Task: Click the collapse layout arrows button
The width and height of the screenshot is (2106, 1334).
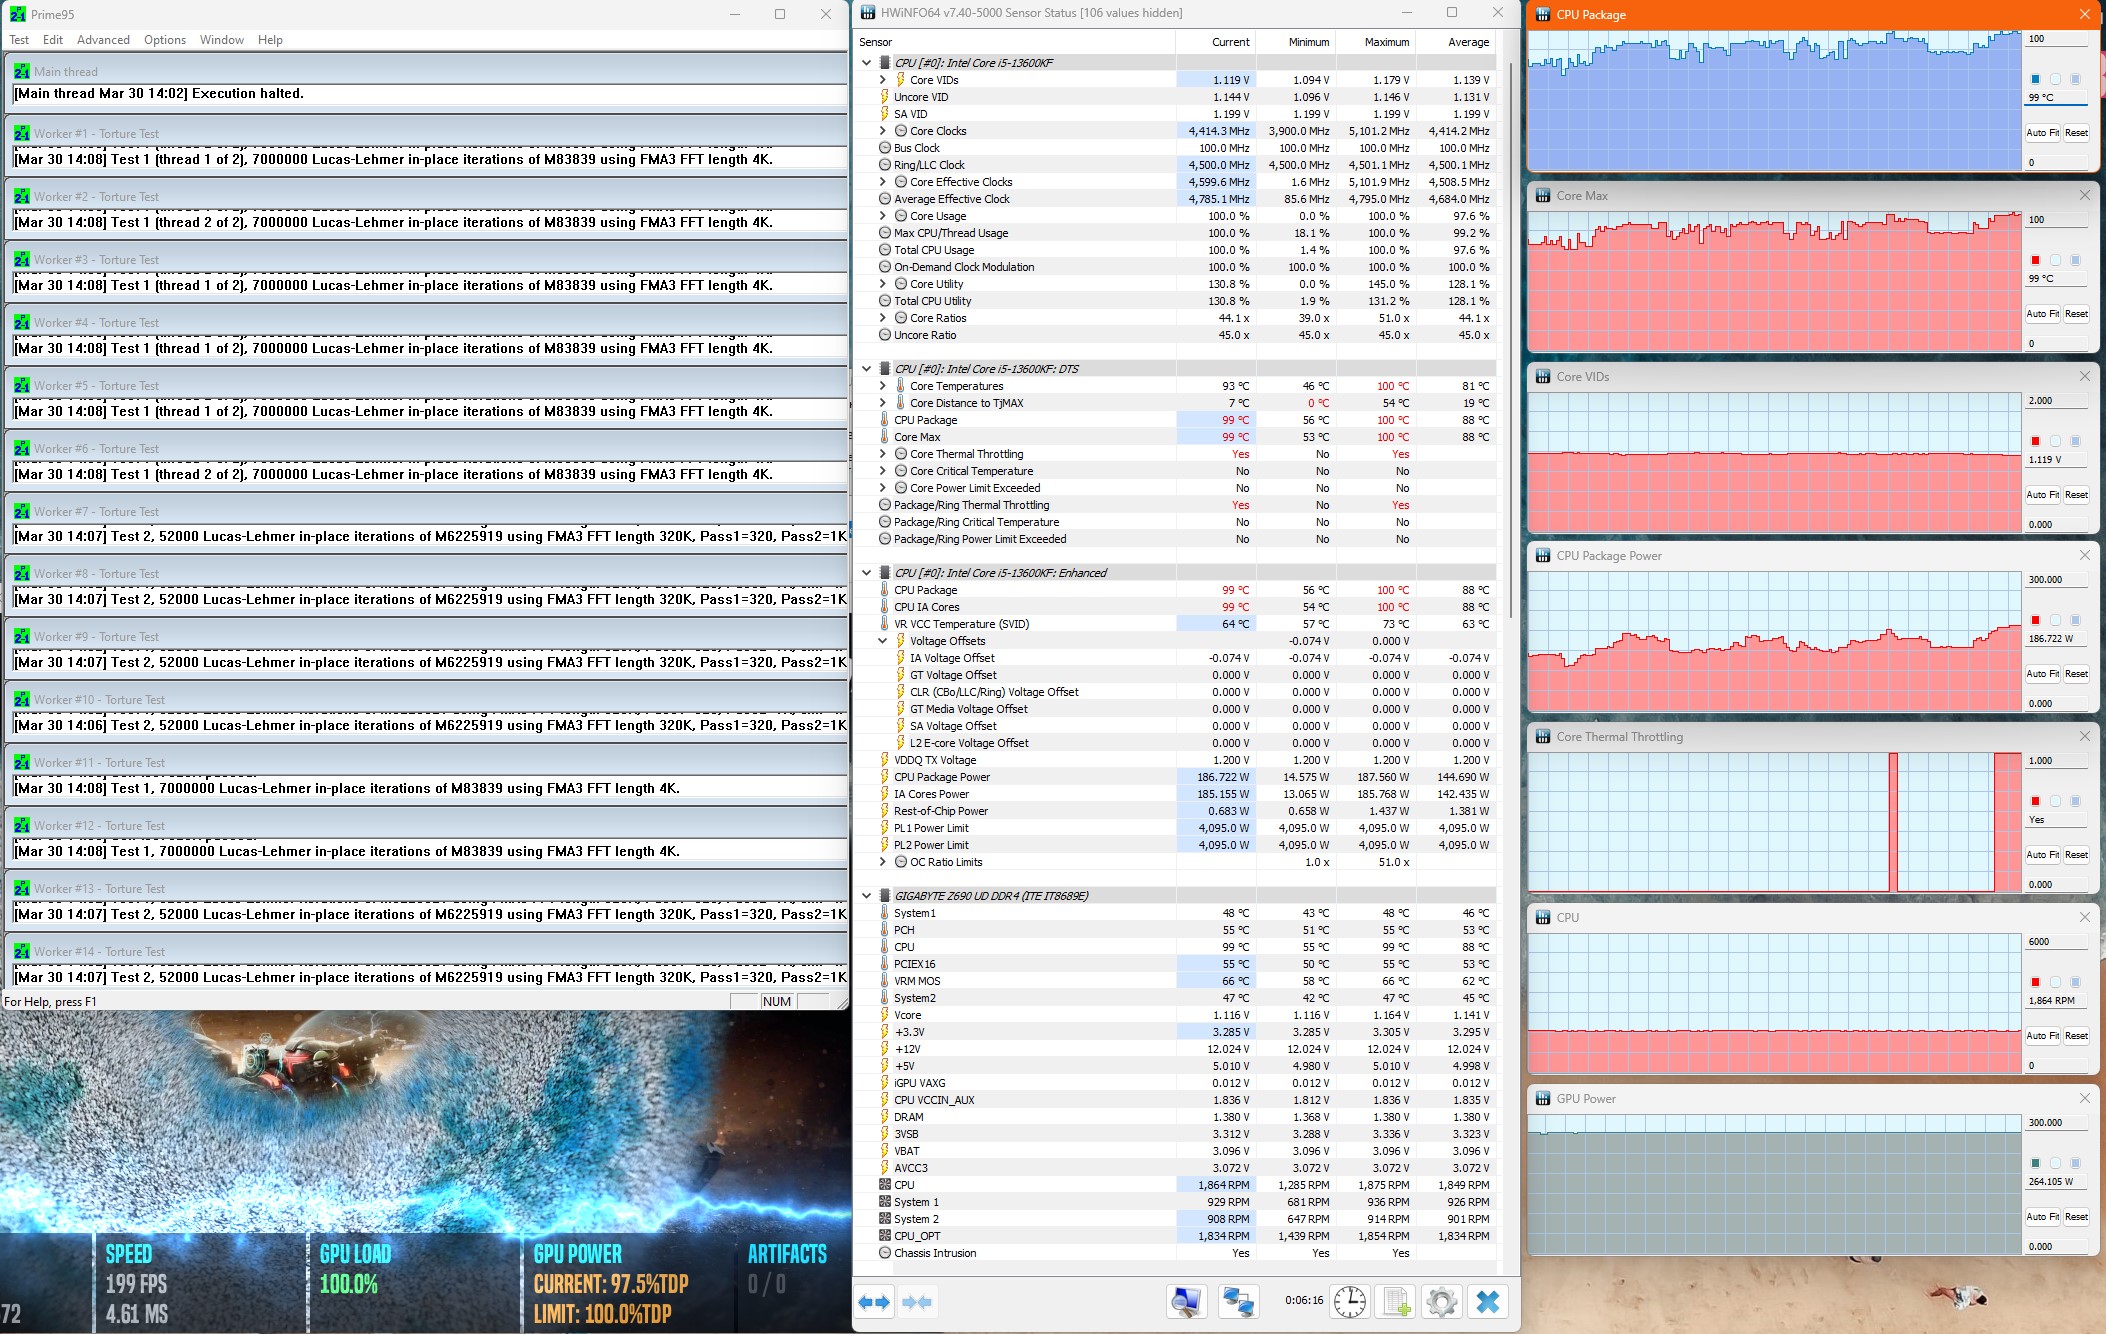Action: click(916, 1302)
